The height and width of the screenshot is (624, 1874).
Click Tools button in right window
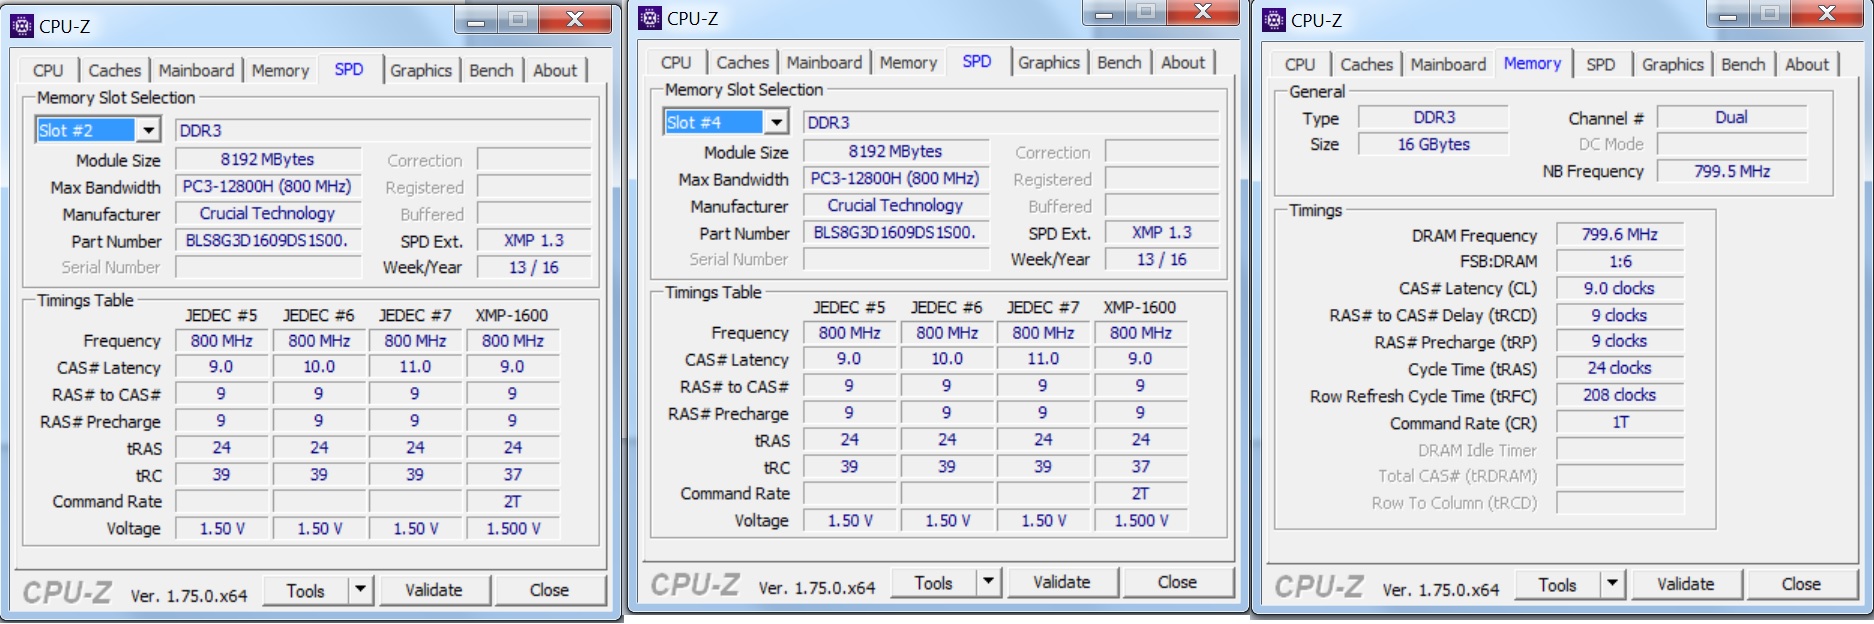click(x=1558, y=584)
